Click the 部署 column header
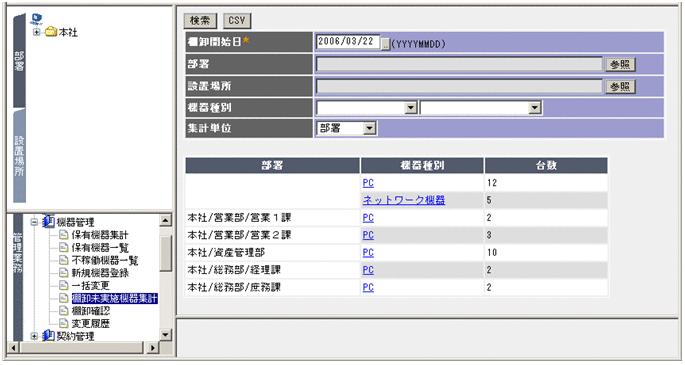The height and width of the screenshot is (365, 685). [x=273, y=165]
